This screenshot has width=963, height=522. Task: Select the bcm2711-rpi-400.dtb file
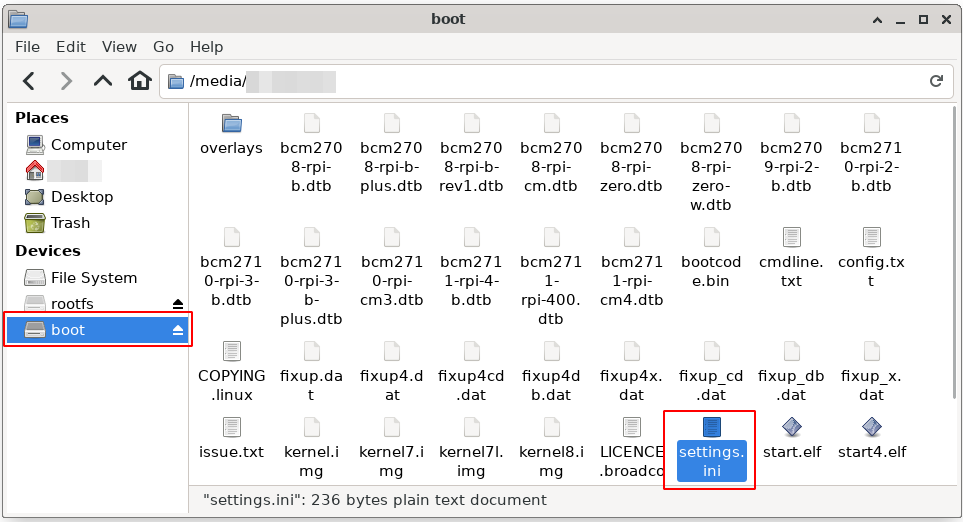(x=551, y=278)
